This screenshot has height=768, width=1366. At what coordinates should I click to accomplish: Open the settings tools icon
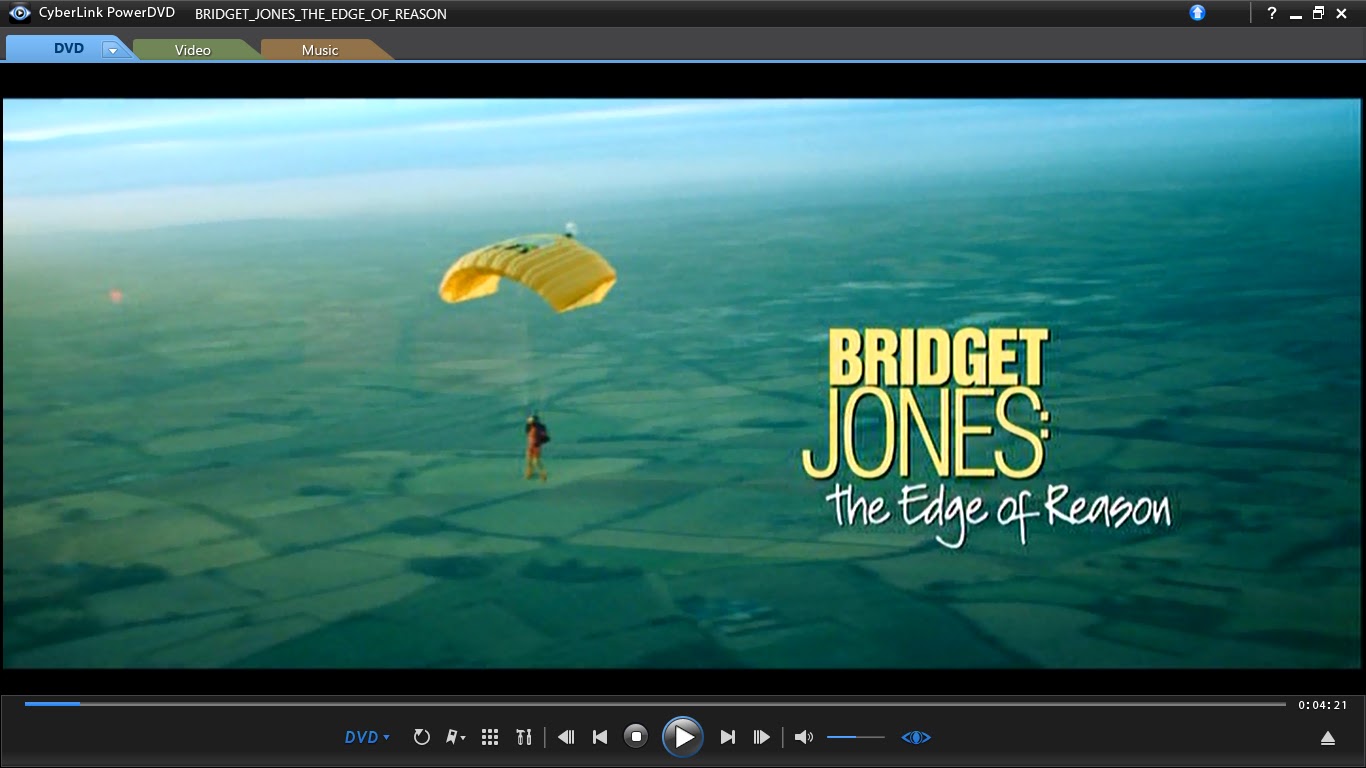524,737
